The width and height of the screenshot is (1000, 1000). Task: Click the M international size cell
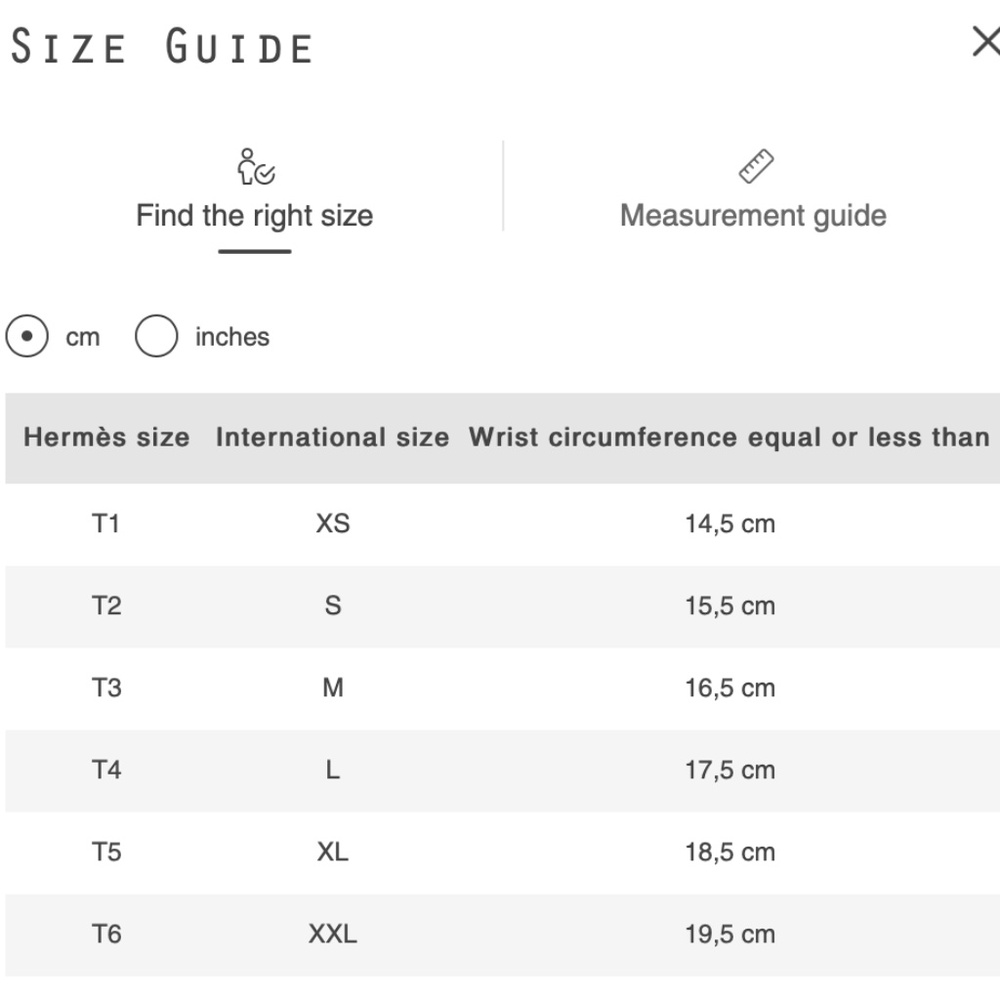tap(333, 688)
